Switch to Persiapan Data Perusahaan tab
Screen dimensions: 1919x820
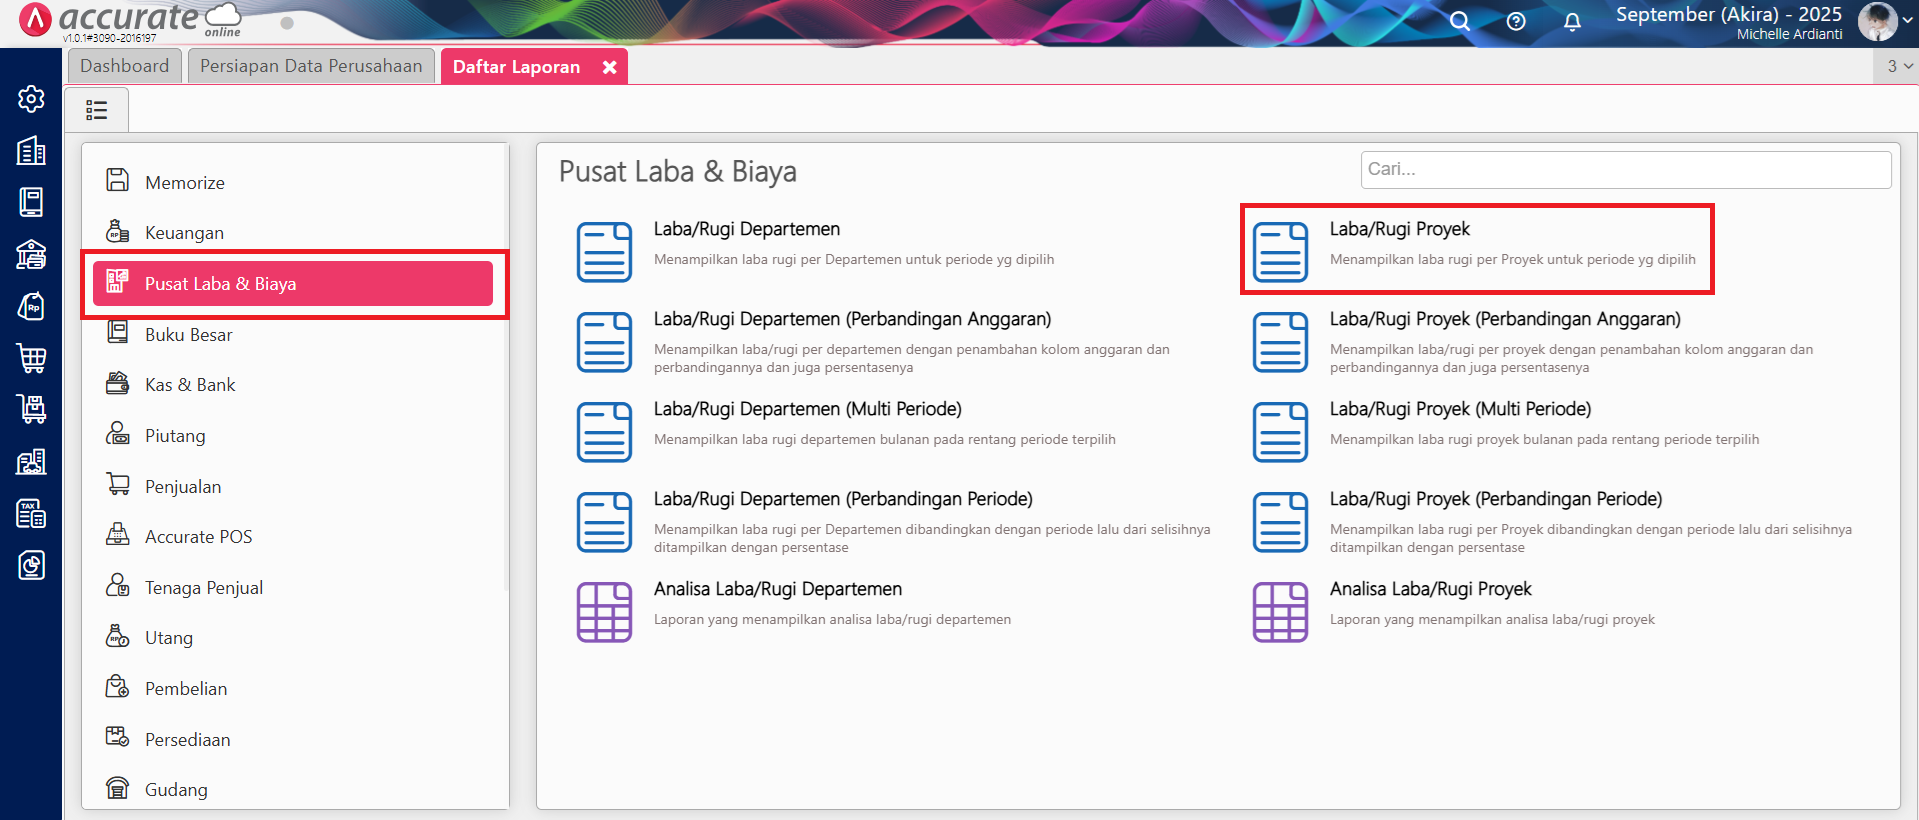311,66
